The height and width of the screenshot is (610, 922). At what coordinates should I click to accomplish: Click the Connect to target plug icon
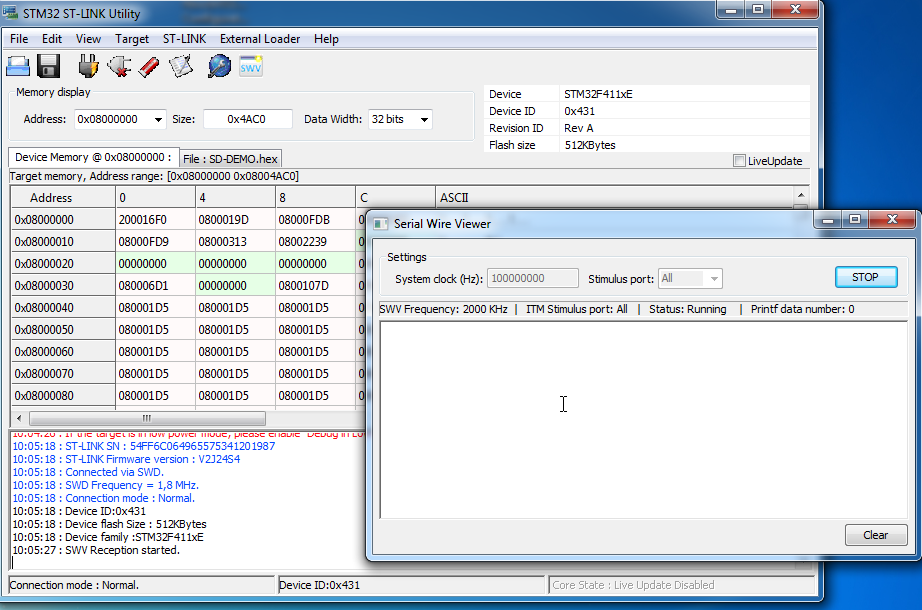[x=88, y=66]
